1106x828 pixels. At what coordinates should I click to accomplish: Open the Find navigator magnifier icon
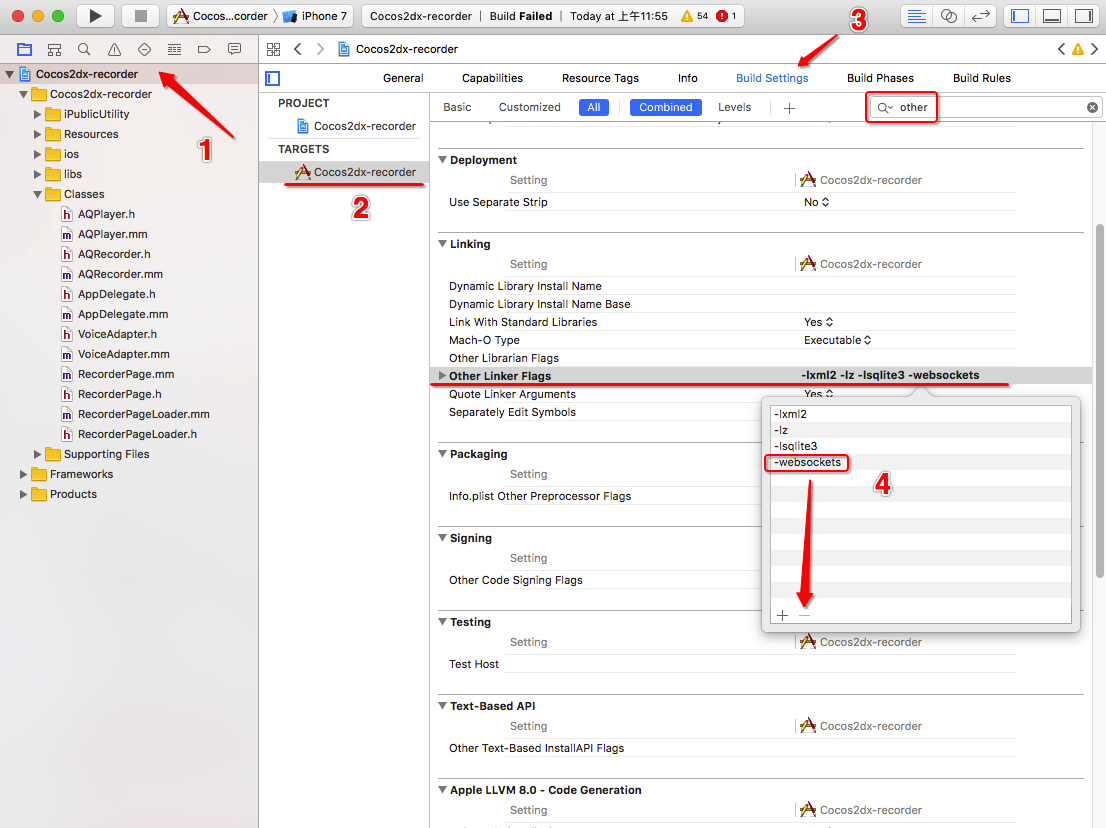tap(84, 49)
